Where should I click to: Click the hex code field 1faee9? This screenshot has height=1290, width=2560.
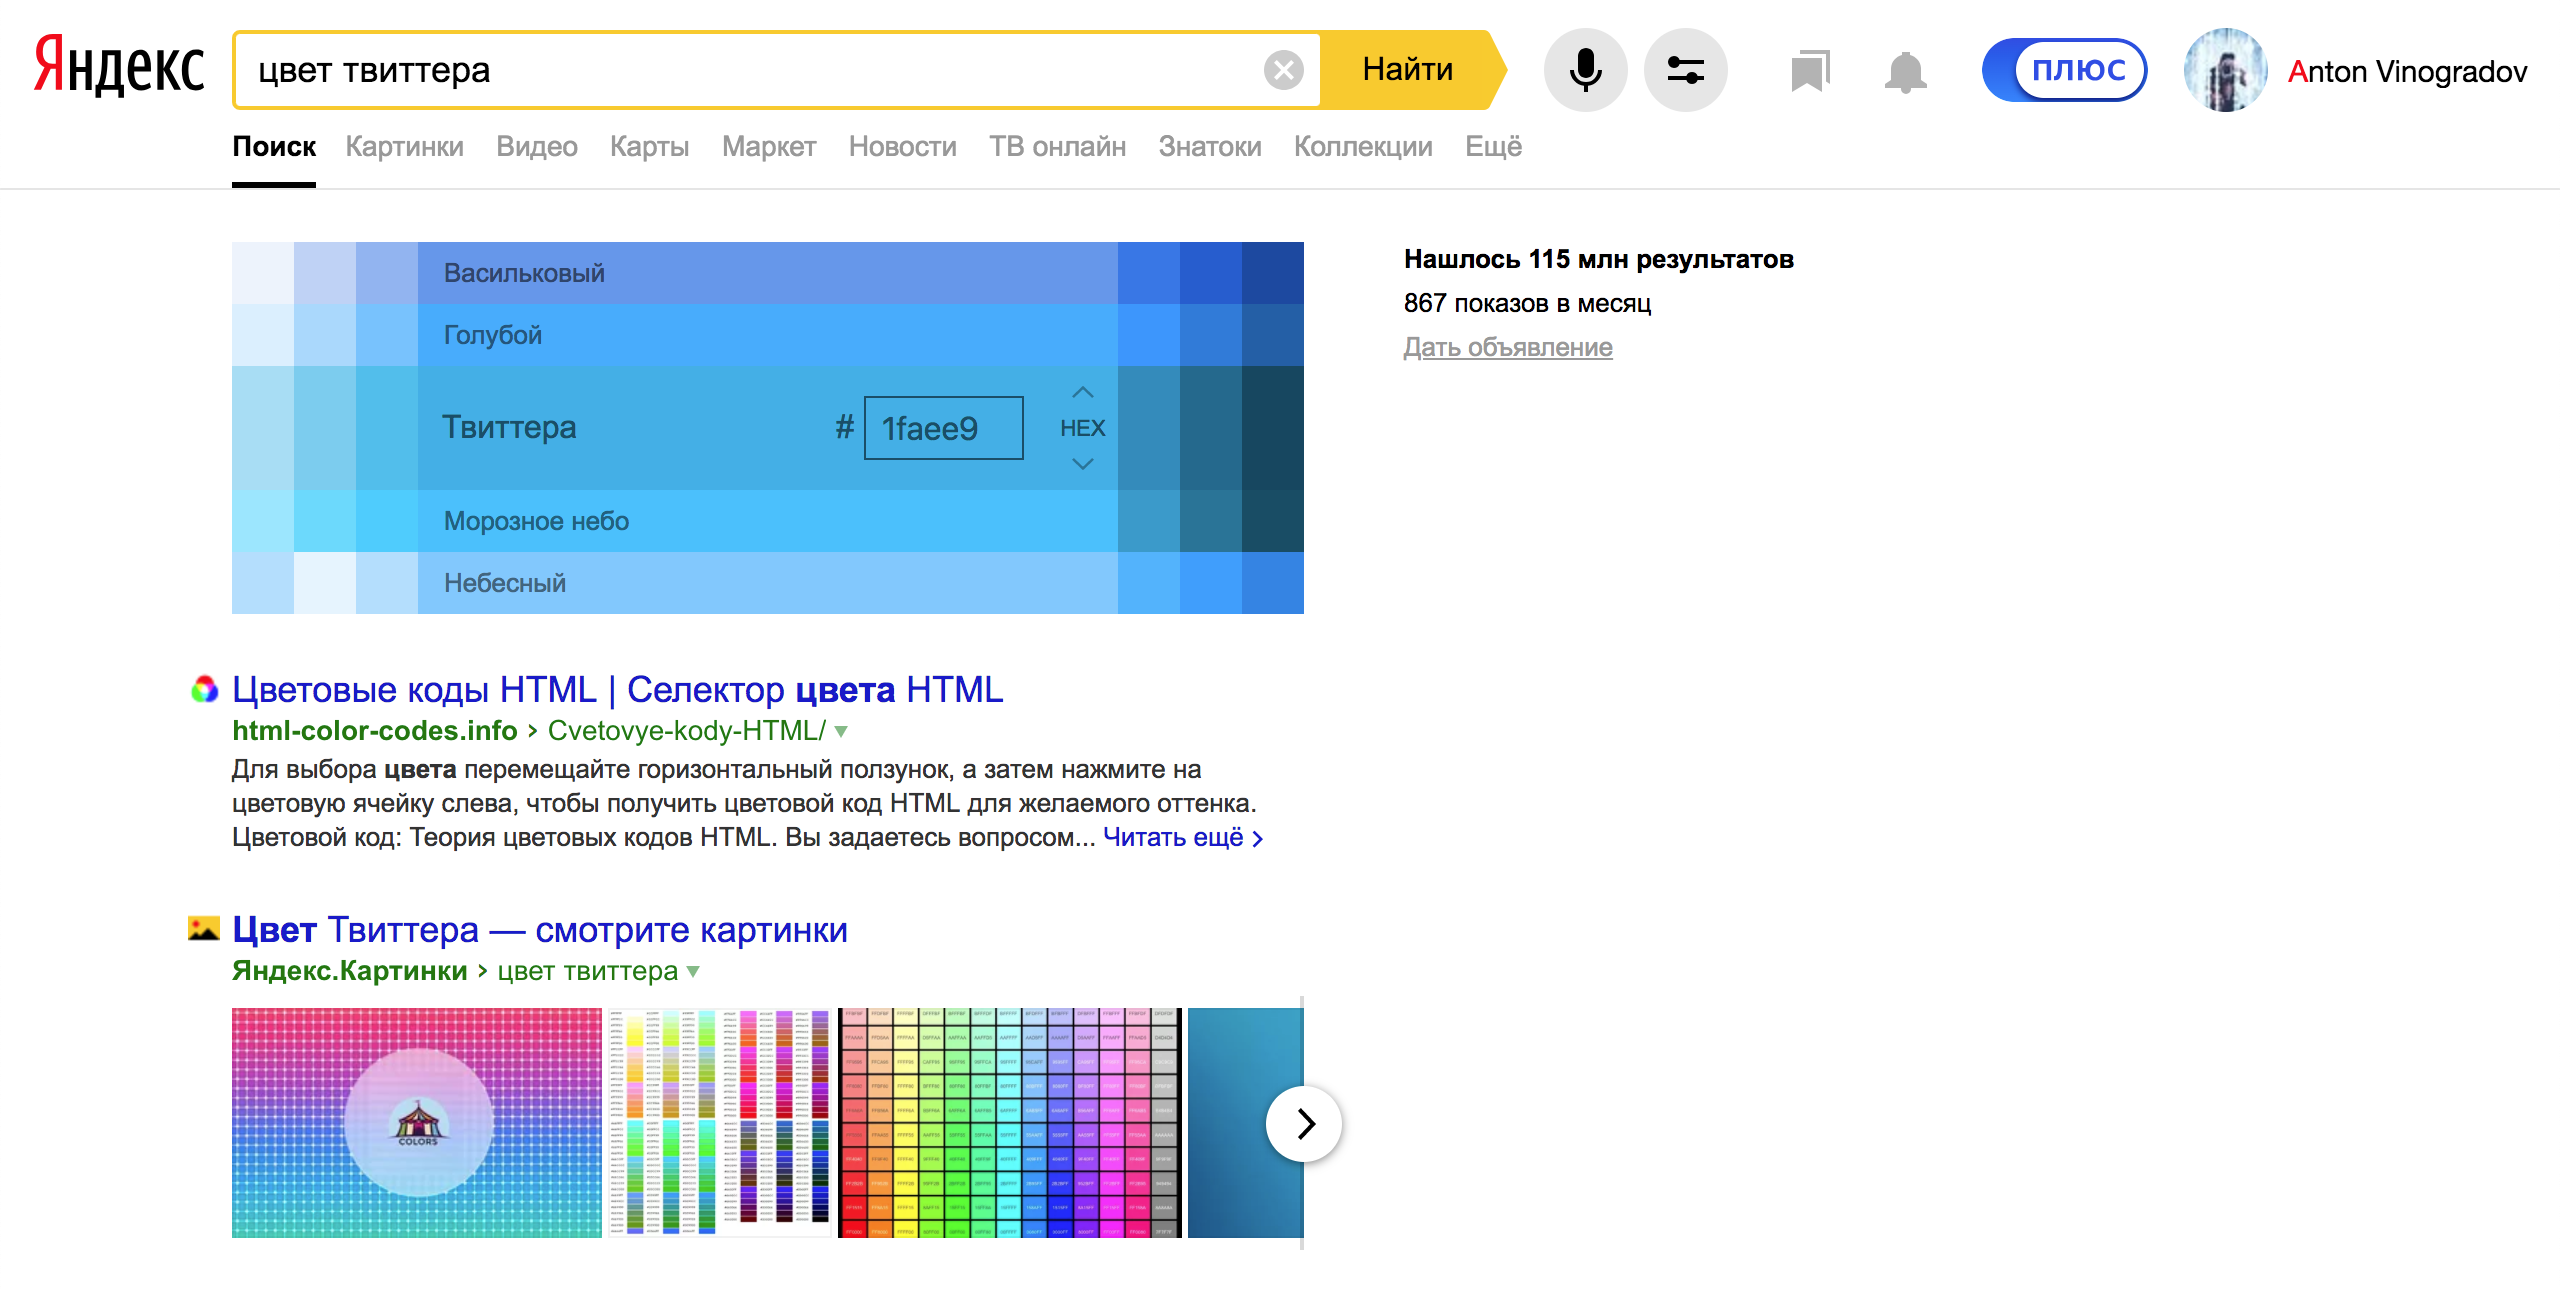tap(943, 428)
